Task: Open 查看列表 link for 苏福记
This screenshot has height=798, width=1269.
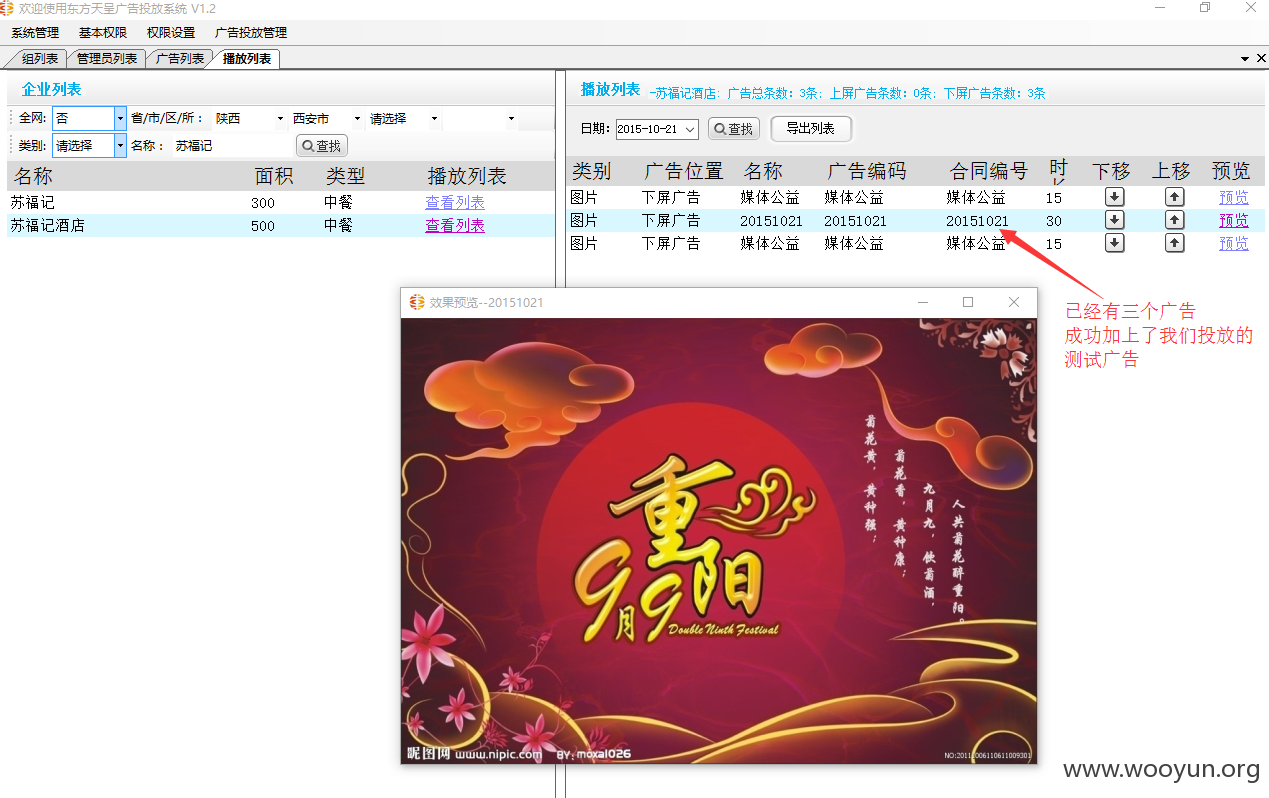Action: pos(455,203)
